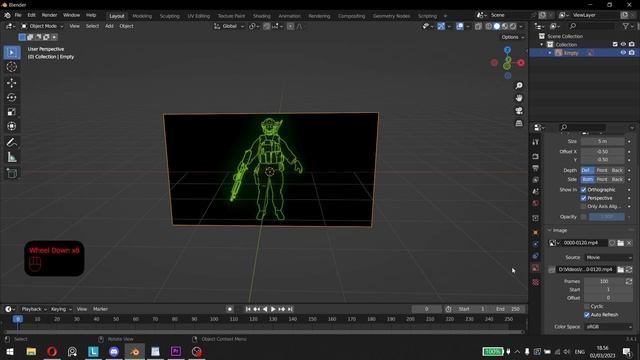Viewport: 640px width, 360px height.
Task: Select the Move tool
Action: [x=12, y=83]
